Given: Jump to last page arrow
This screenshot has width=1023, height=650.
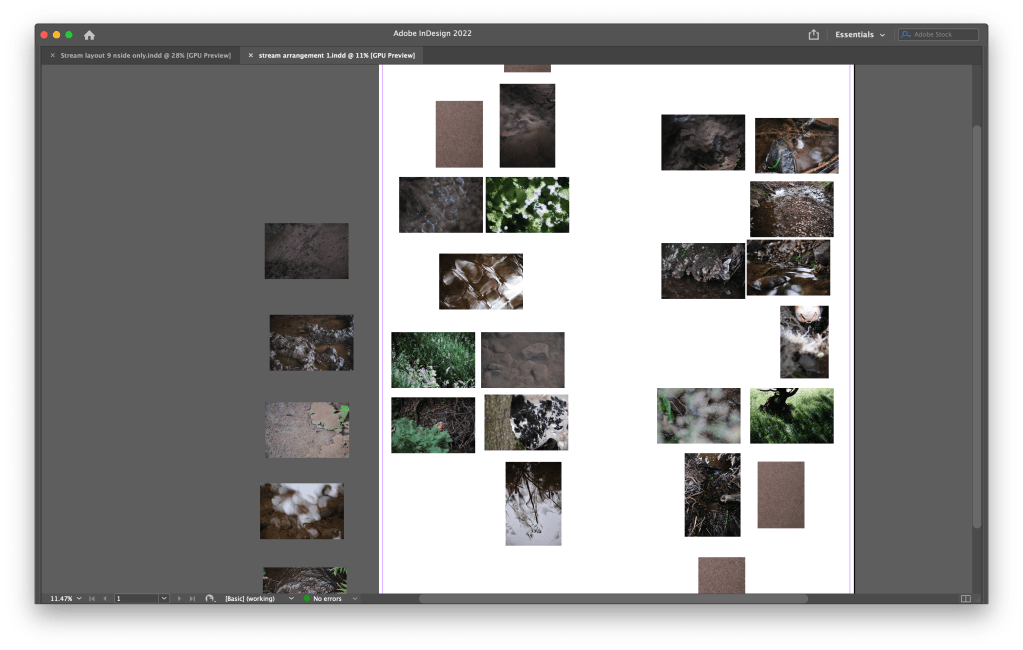Looking at the screenshot, I should tap(192, 599).
